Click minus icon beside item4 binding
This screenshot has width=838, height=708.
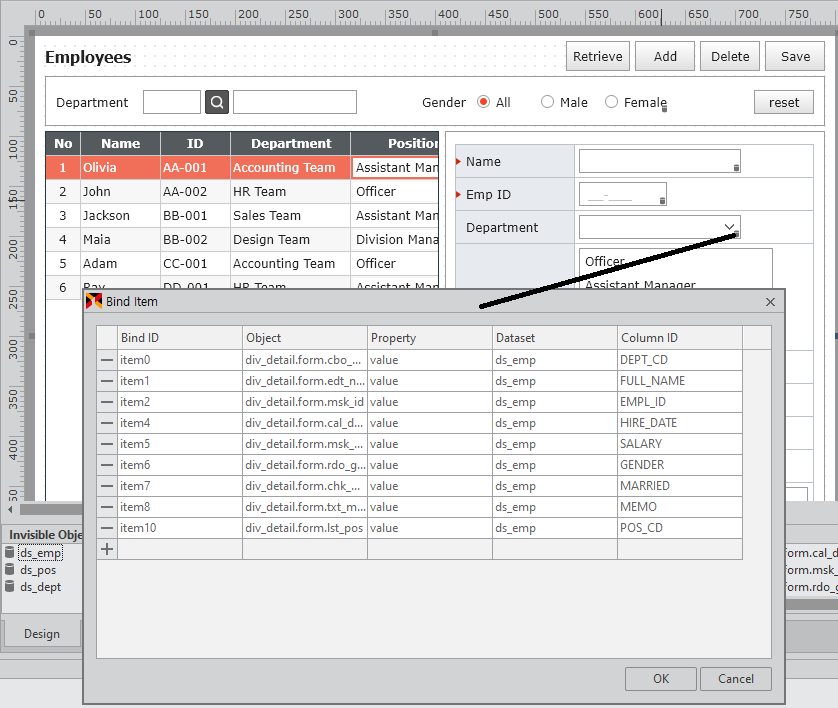(x=107, y=423)
